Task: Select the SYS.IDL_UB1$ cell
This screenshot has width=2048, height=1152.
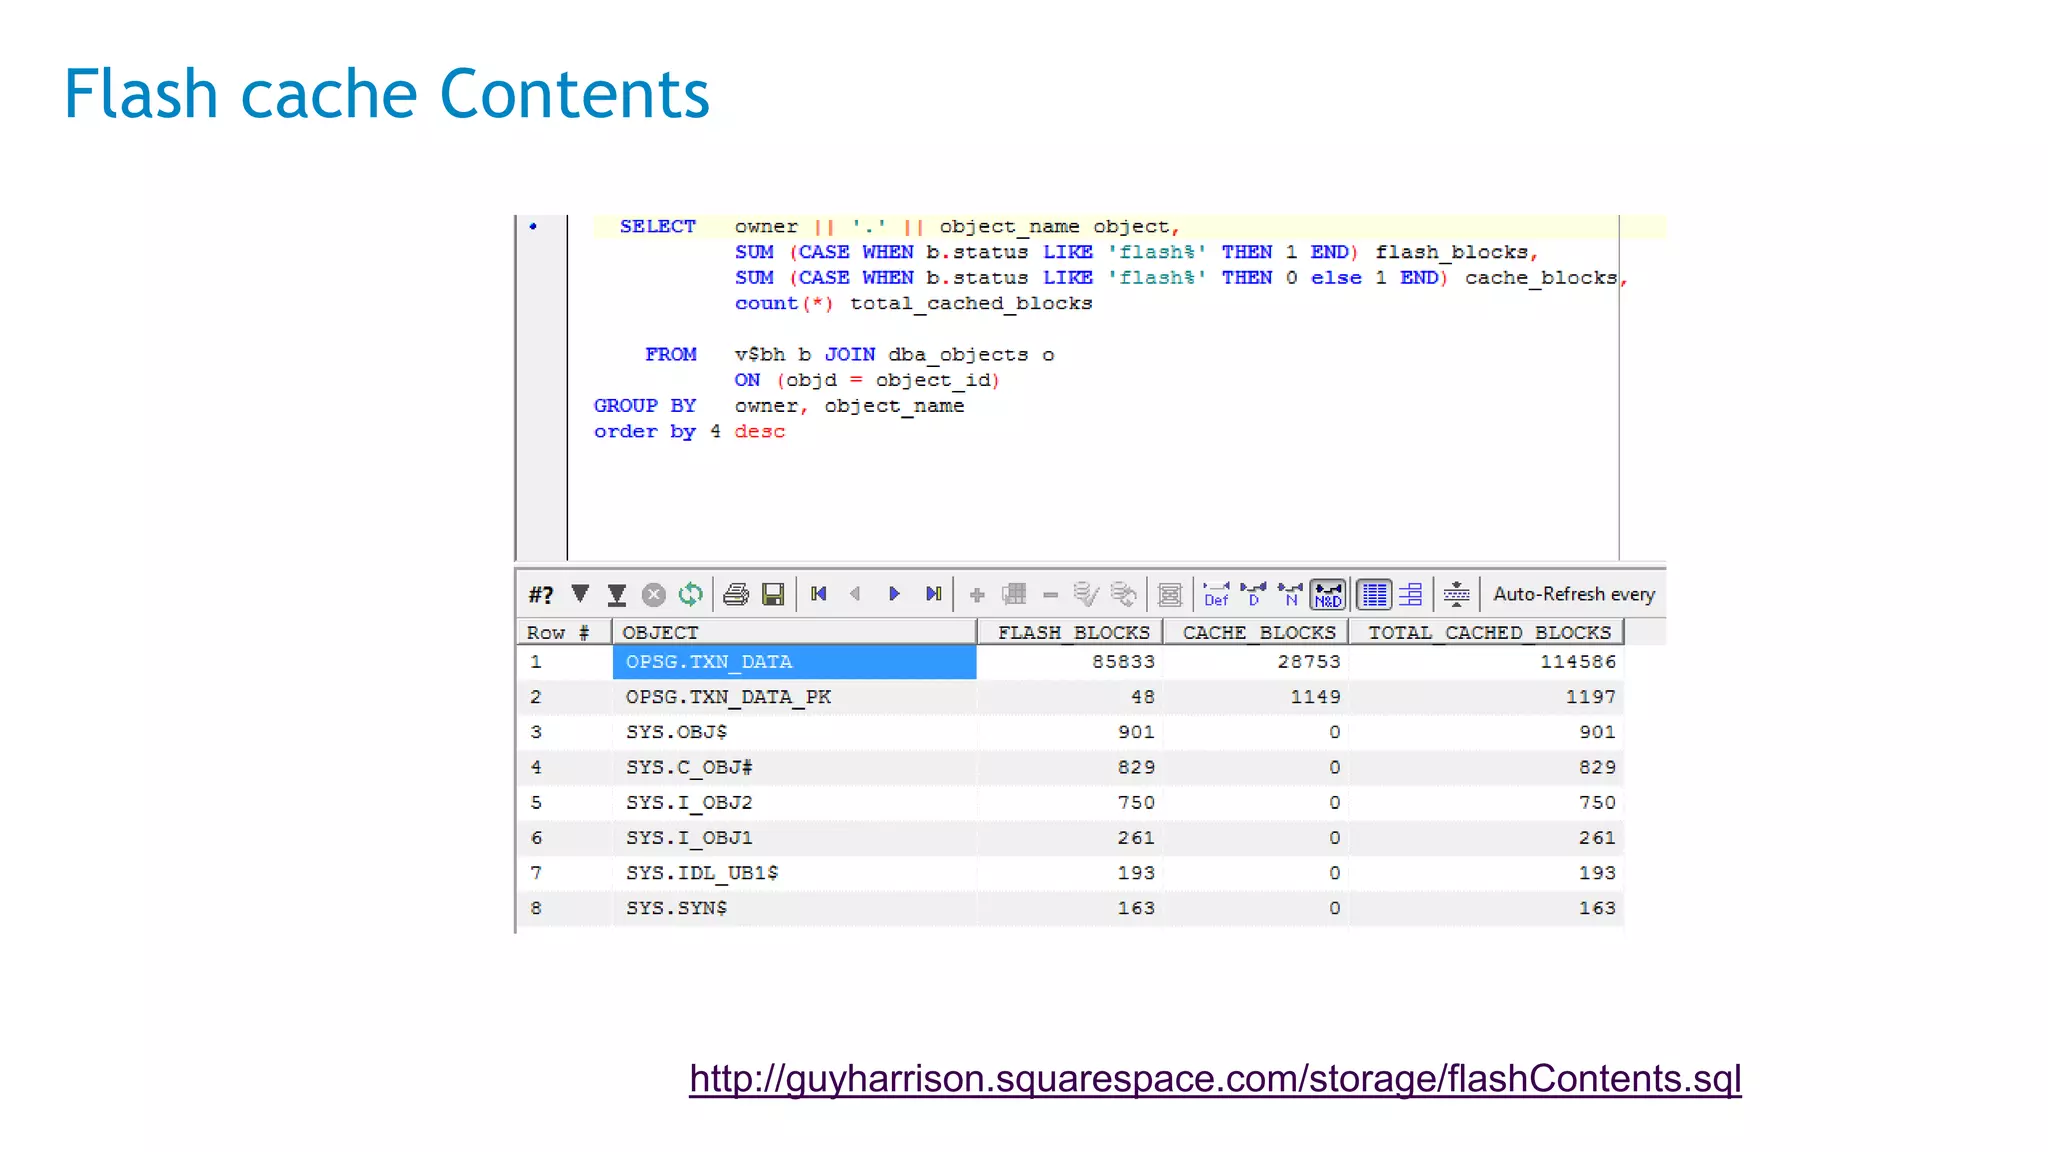Action: [x=794, y=873]
